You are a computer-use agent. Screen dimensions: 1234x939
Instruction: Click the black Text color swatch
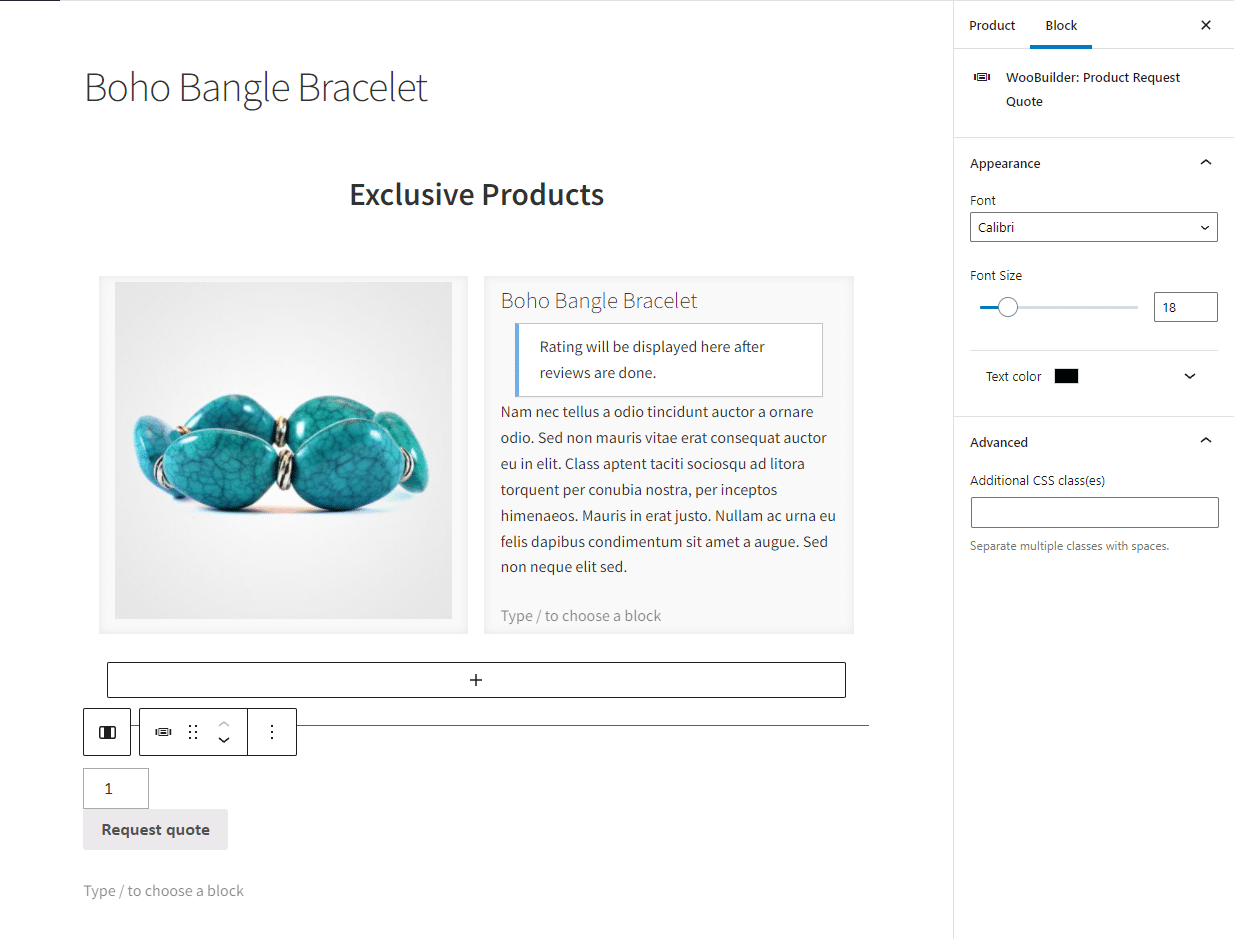[x=1066, y=377]
